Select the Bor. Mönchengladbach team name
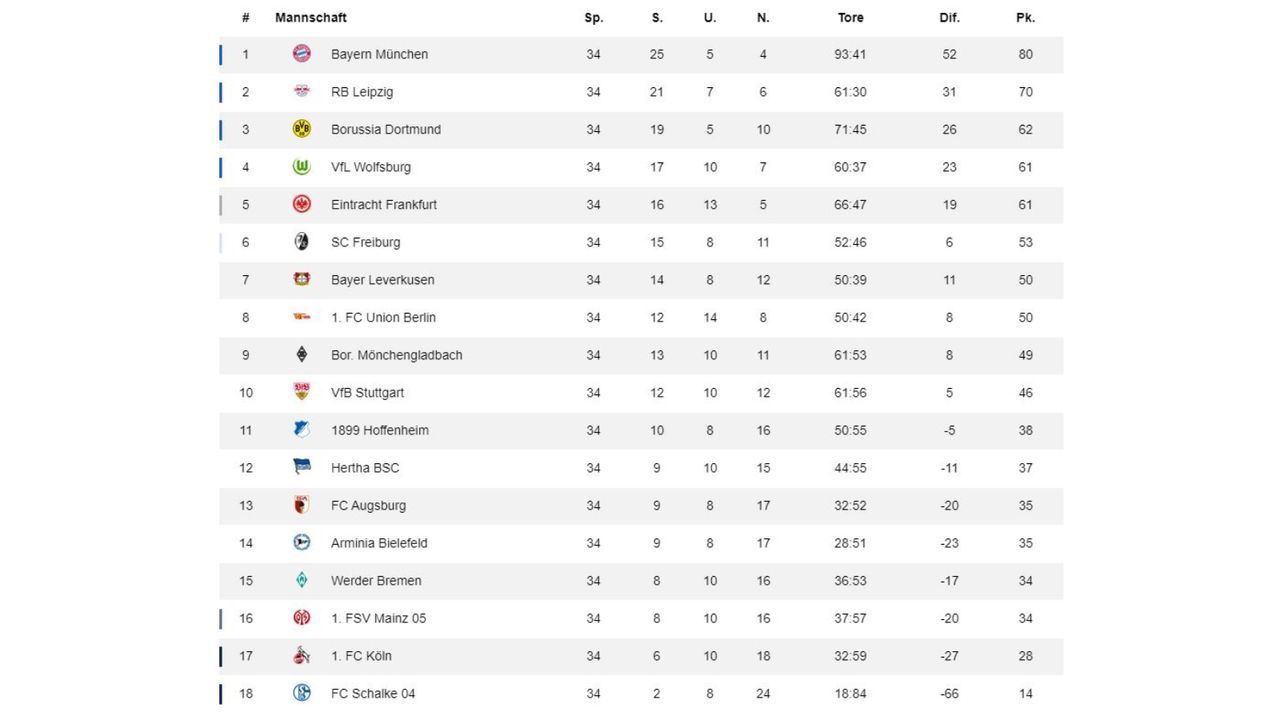The height and width of the screenshot is (720, 1280). tap(396, 355)
